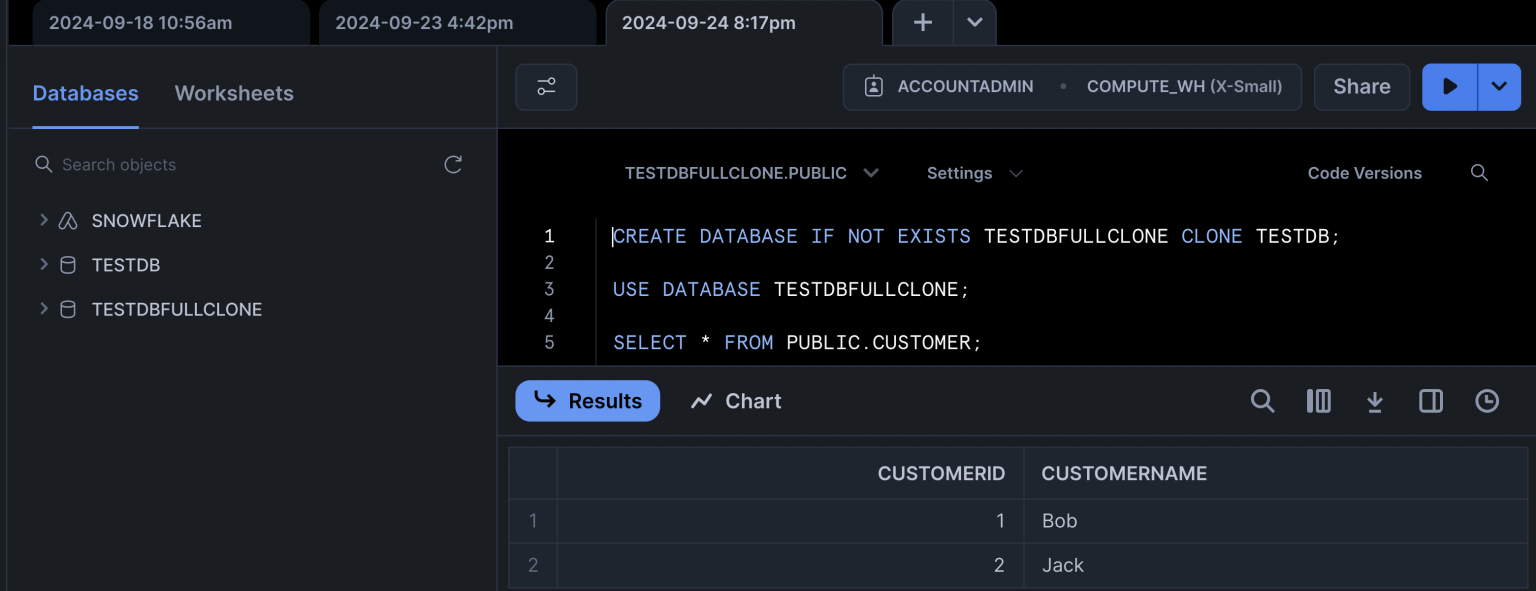Expand the SNOWFLAKE database tree node
The width and height of the screenshot is (1536, 591).
(43, 220)
